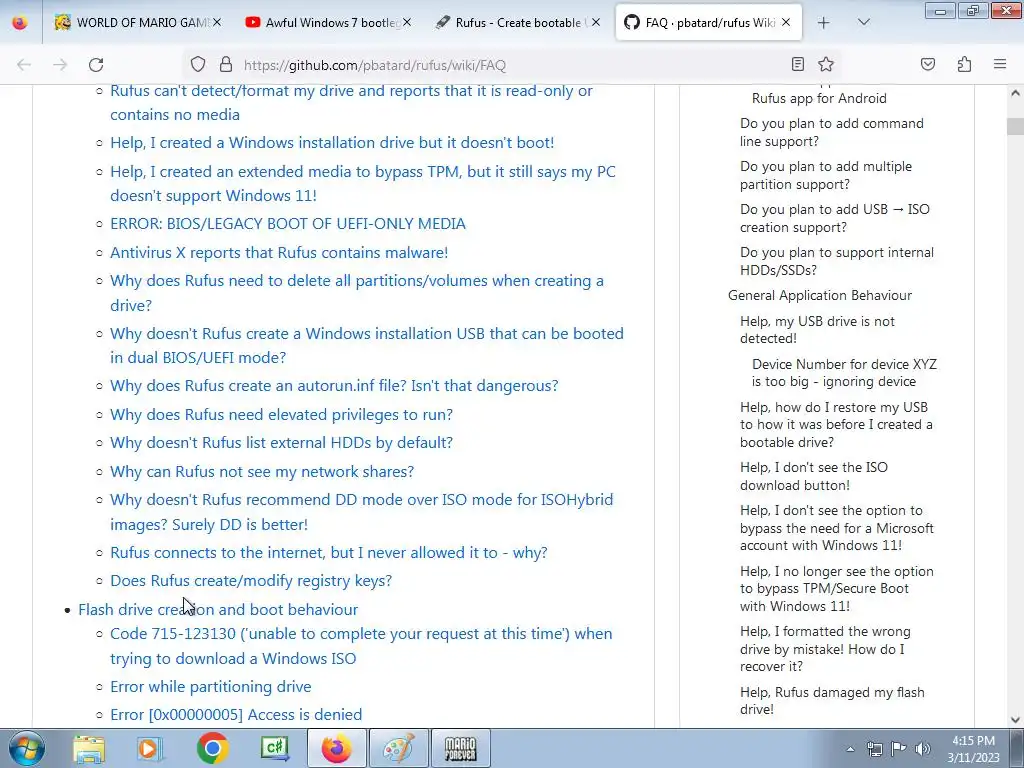1024x768 pixels.
Task: Click the Firefox taskbar button
Action: tap(336, 748)
